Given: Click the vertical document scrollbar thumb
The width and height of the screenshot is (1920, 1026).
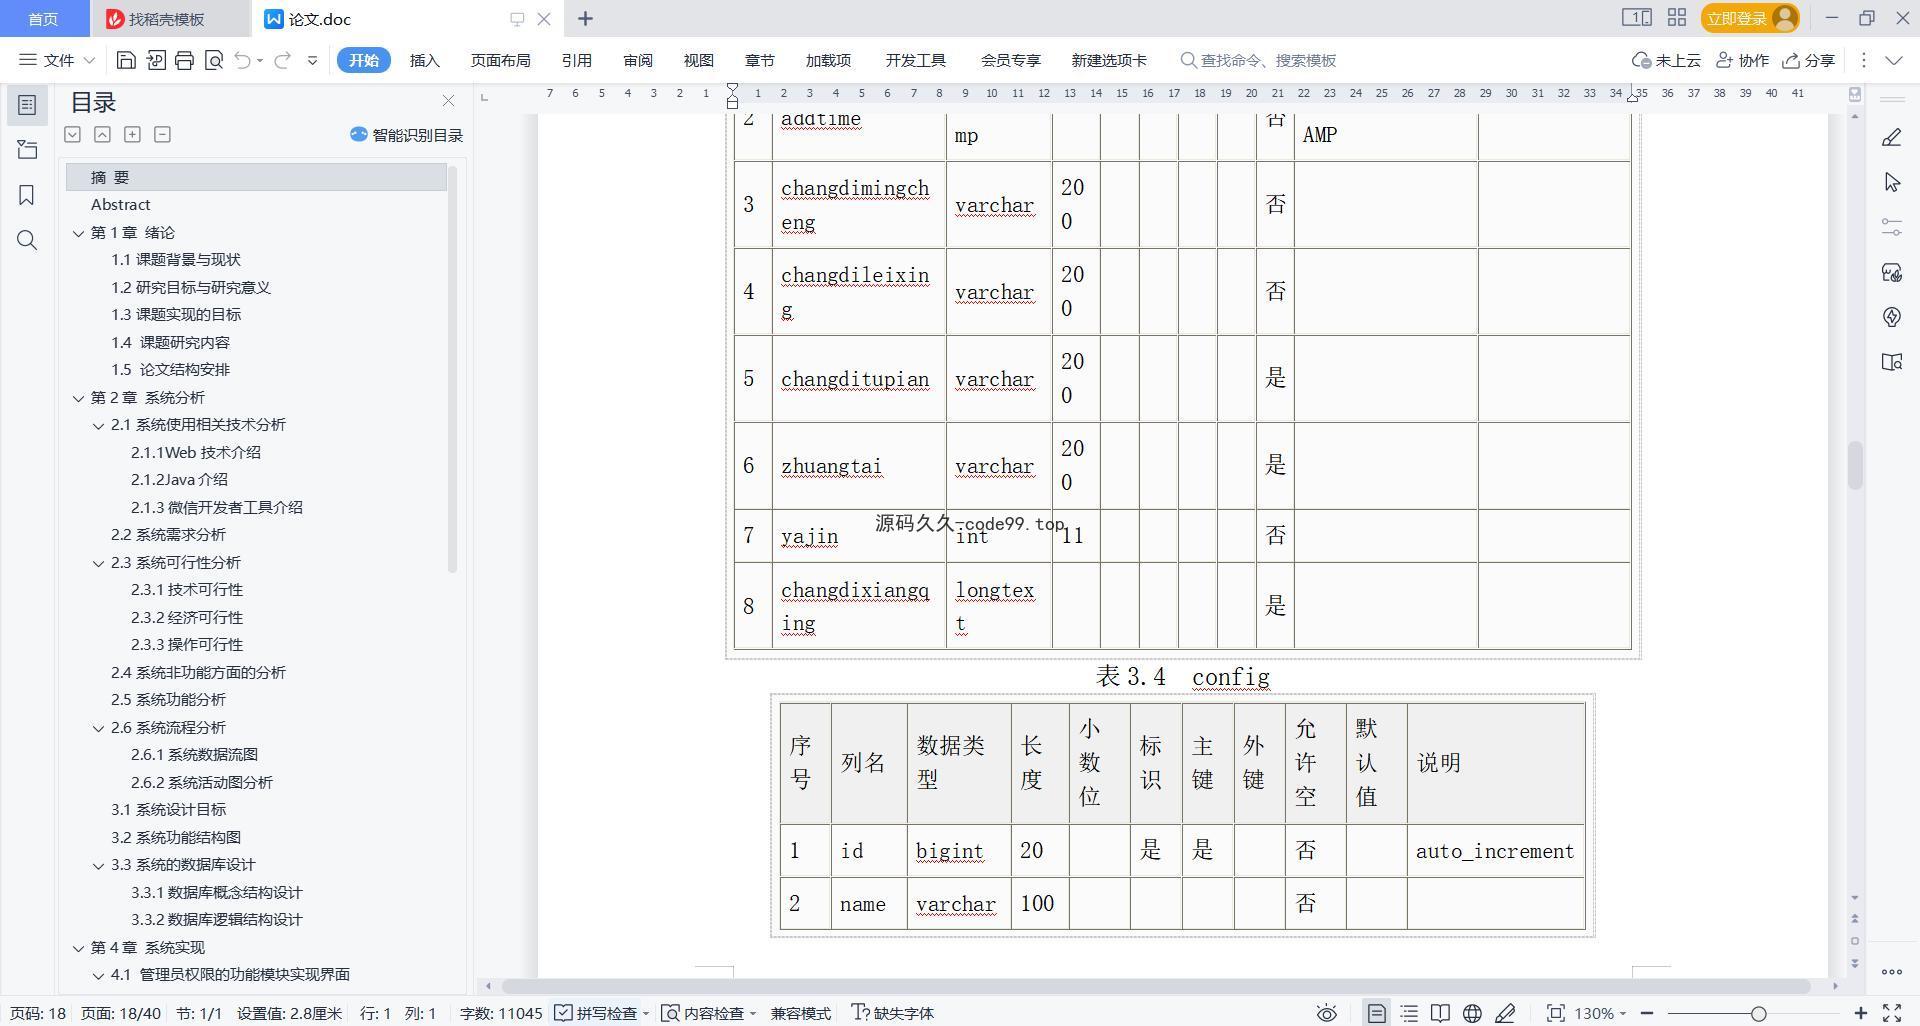Looking at the screenshot, I should (x=1855, y=464).
